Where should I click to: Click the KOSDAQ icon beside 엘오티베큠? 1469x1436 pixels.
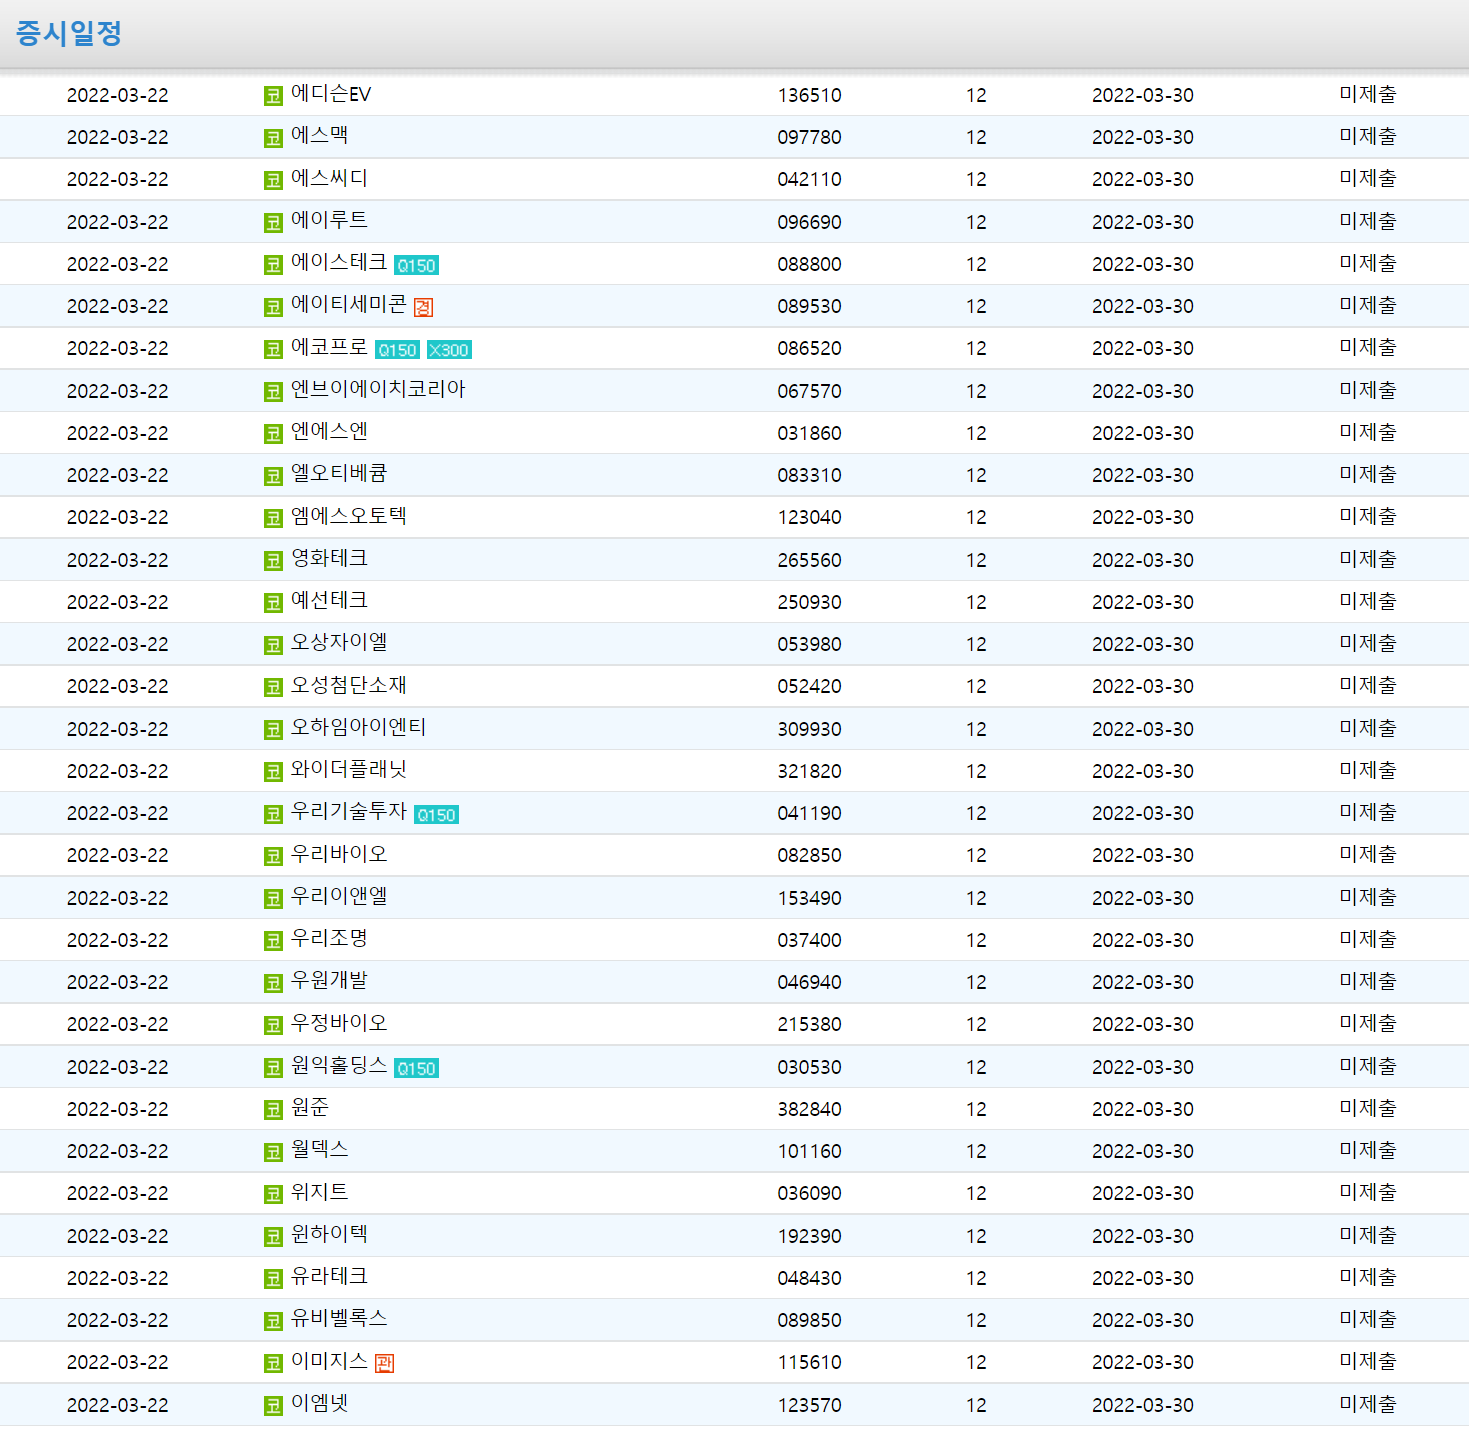point(273,476)
